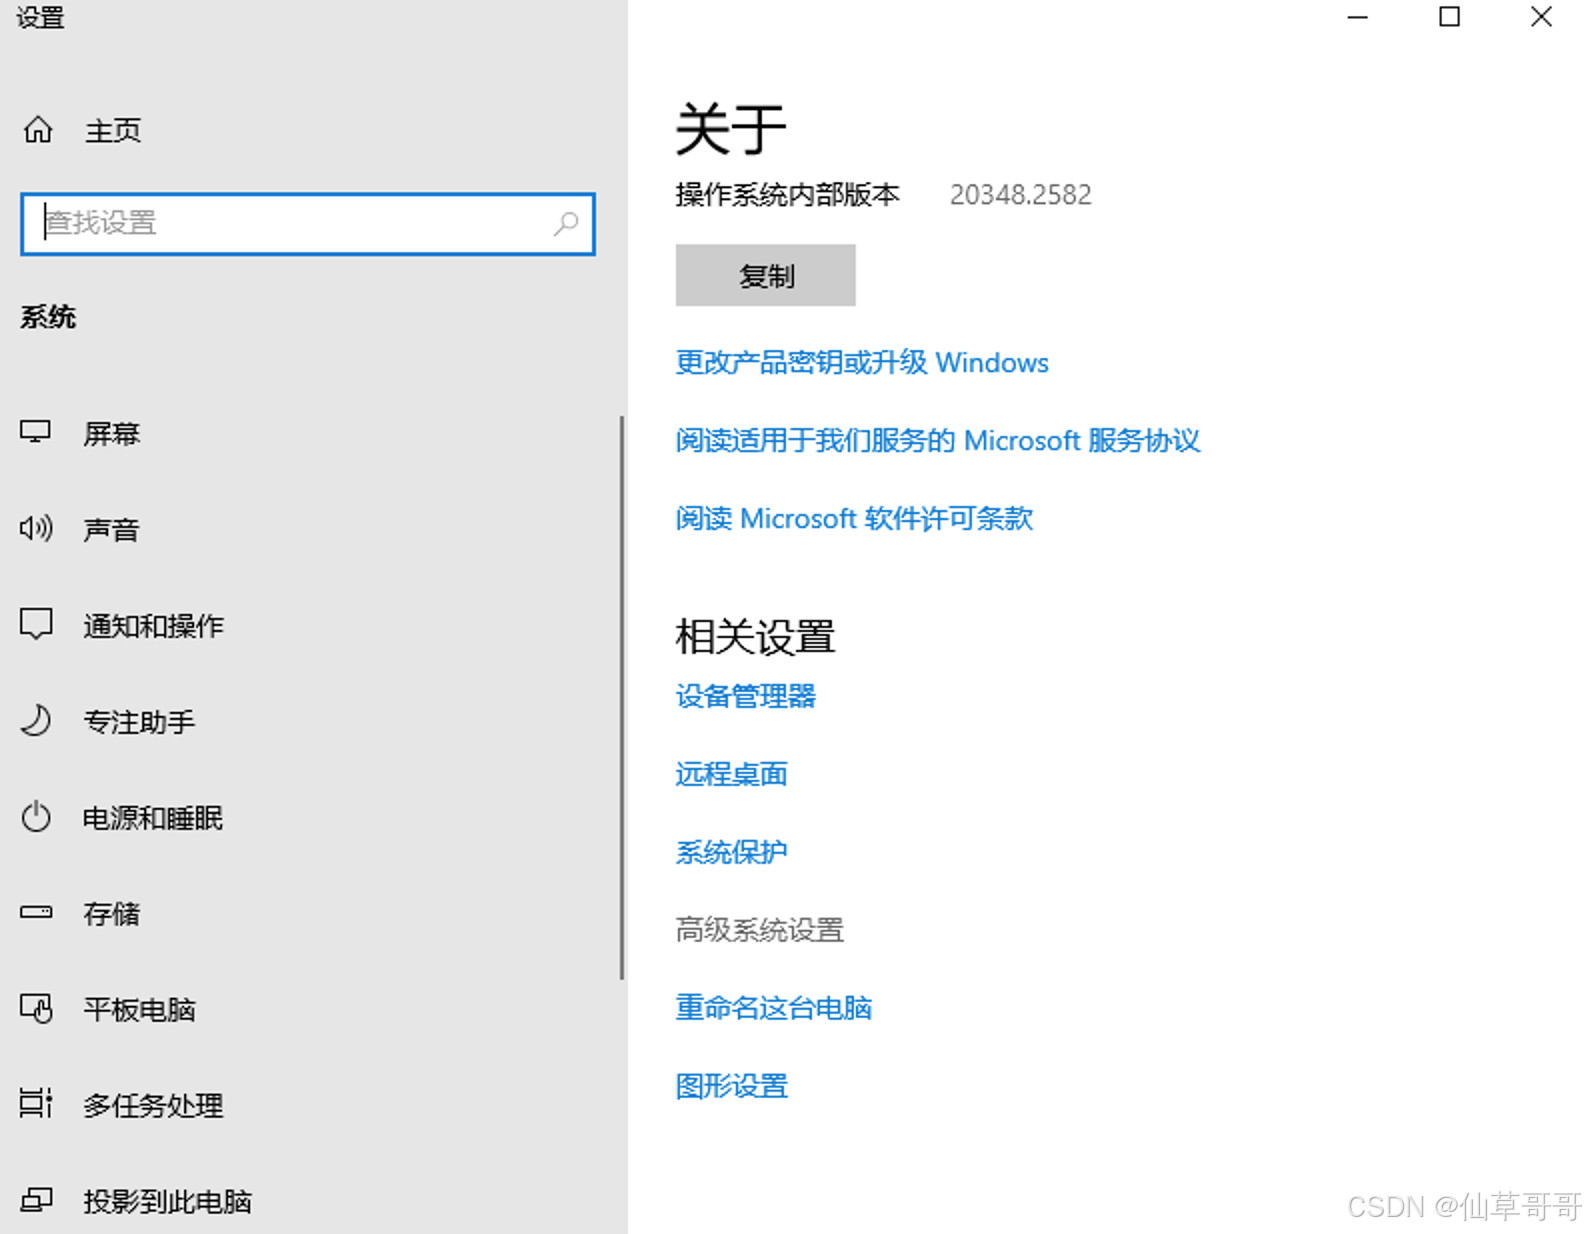Click the speaker icon for 声音
The height and width of the screenshot is (1234, 1586).
point(36,528)
